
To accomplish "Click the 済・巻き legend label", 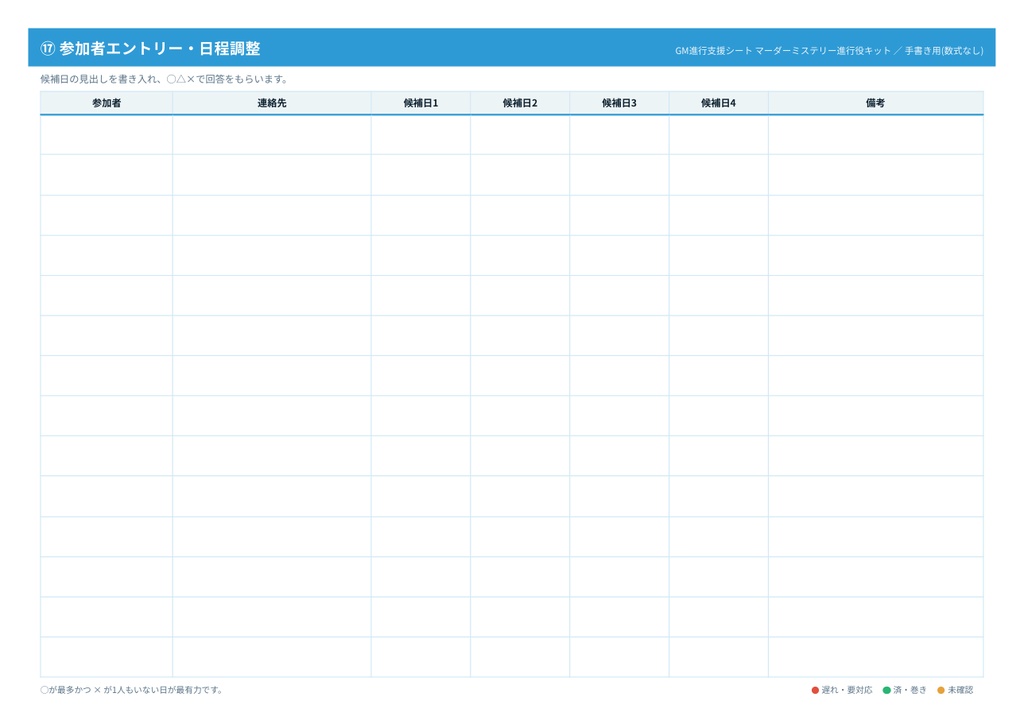I will 910,690.
